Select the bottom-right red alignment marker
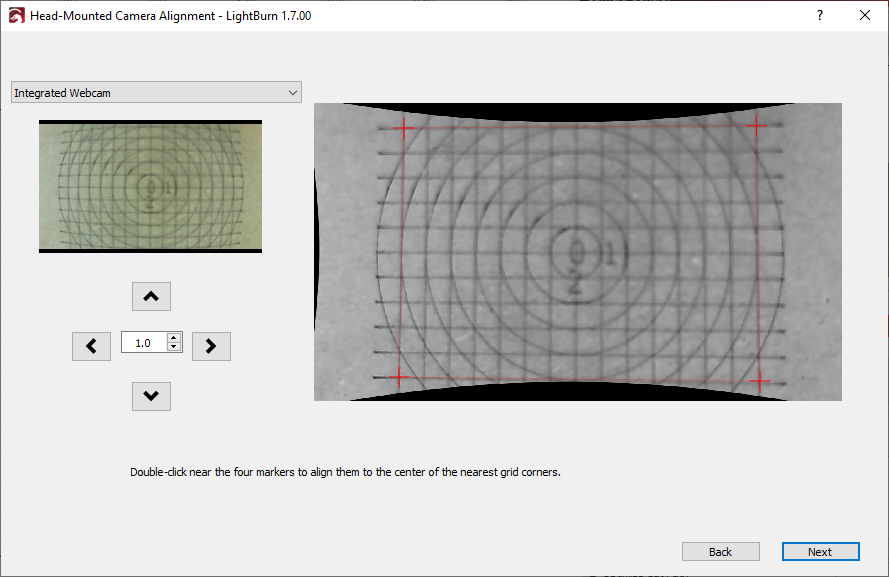Image resolution: width=889 pixels, height=577 pixels. [759, 381]
